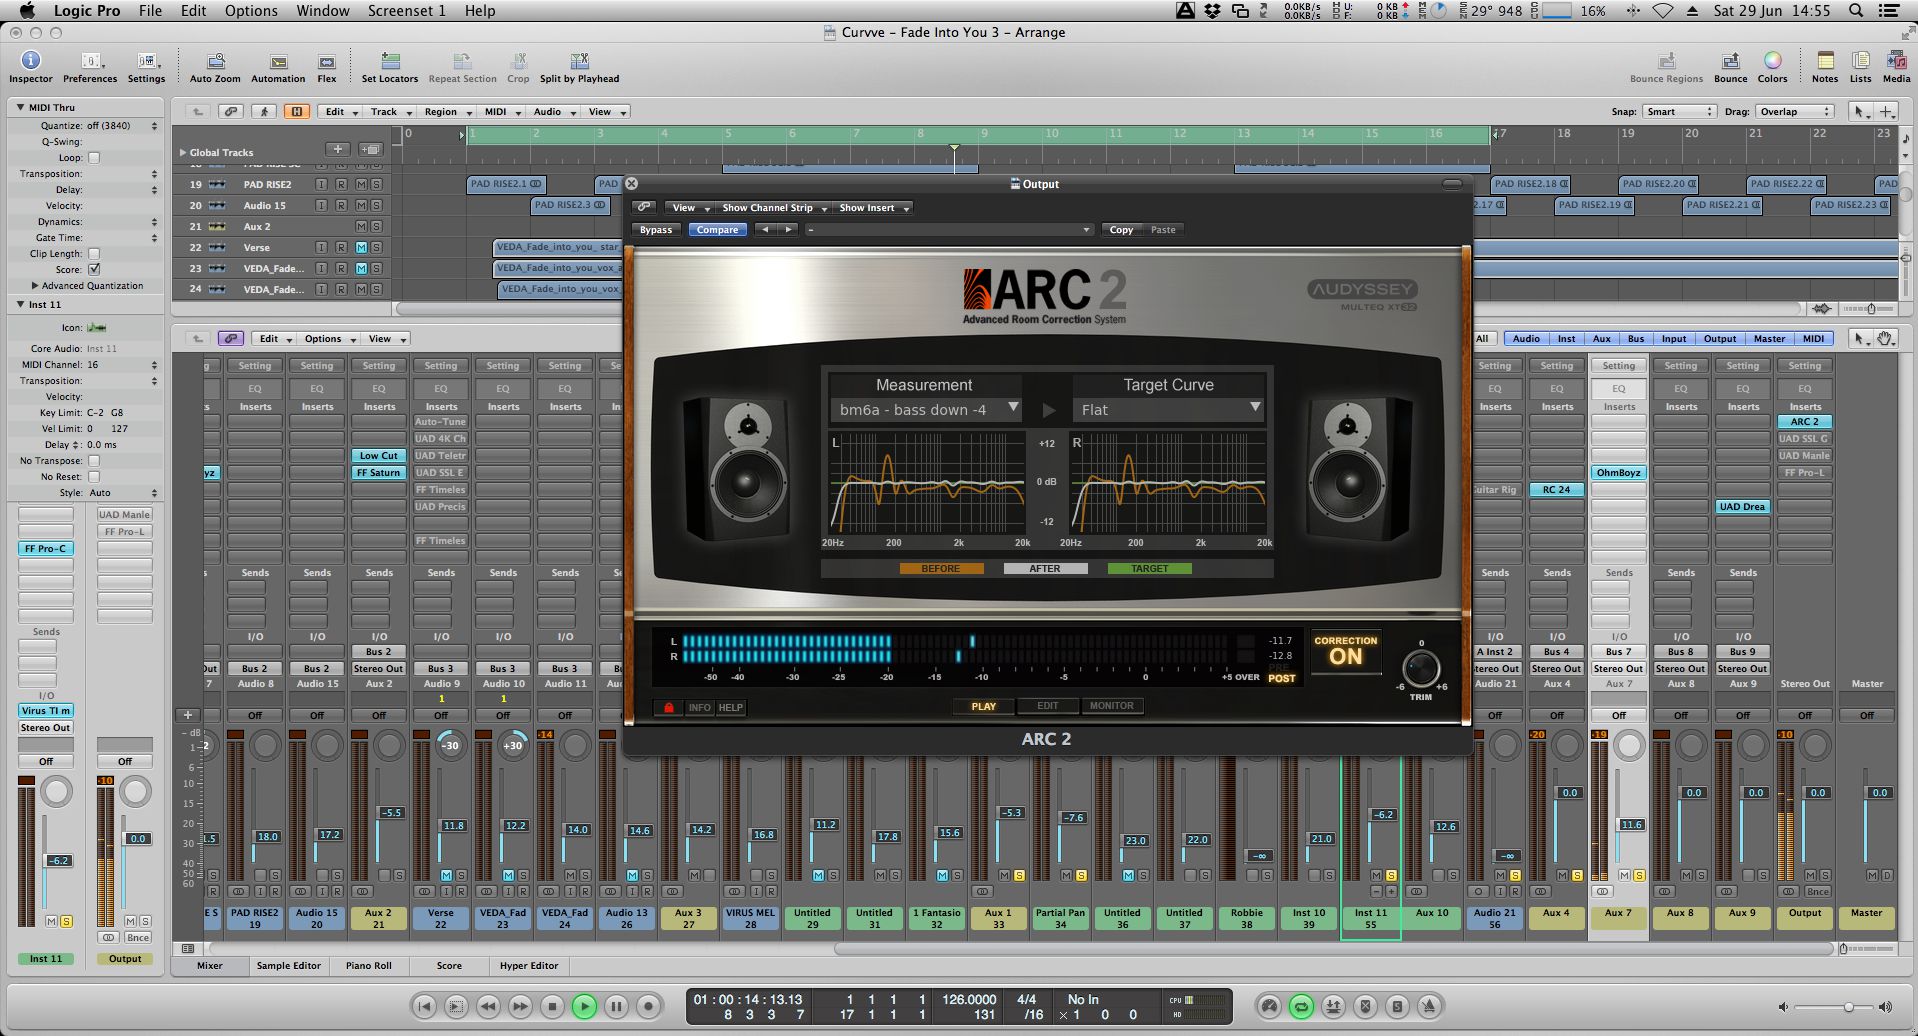The height and width of the screenshot is (1036, 1918).
Task: Open the Drag Overlap dropdown
Action: click(1796, 111)
